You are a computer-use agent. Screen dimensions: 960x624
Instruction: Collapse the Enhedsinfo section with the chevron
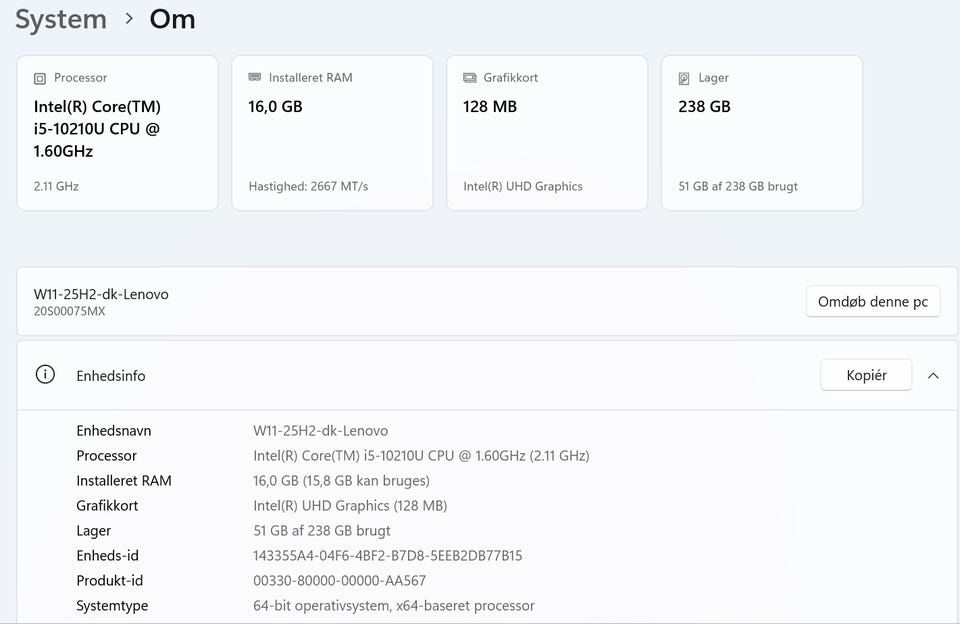933,376
